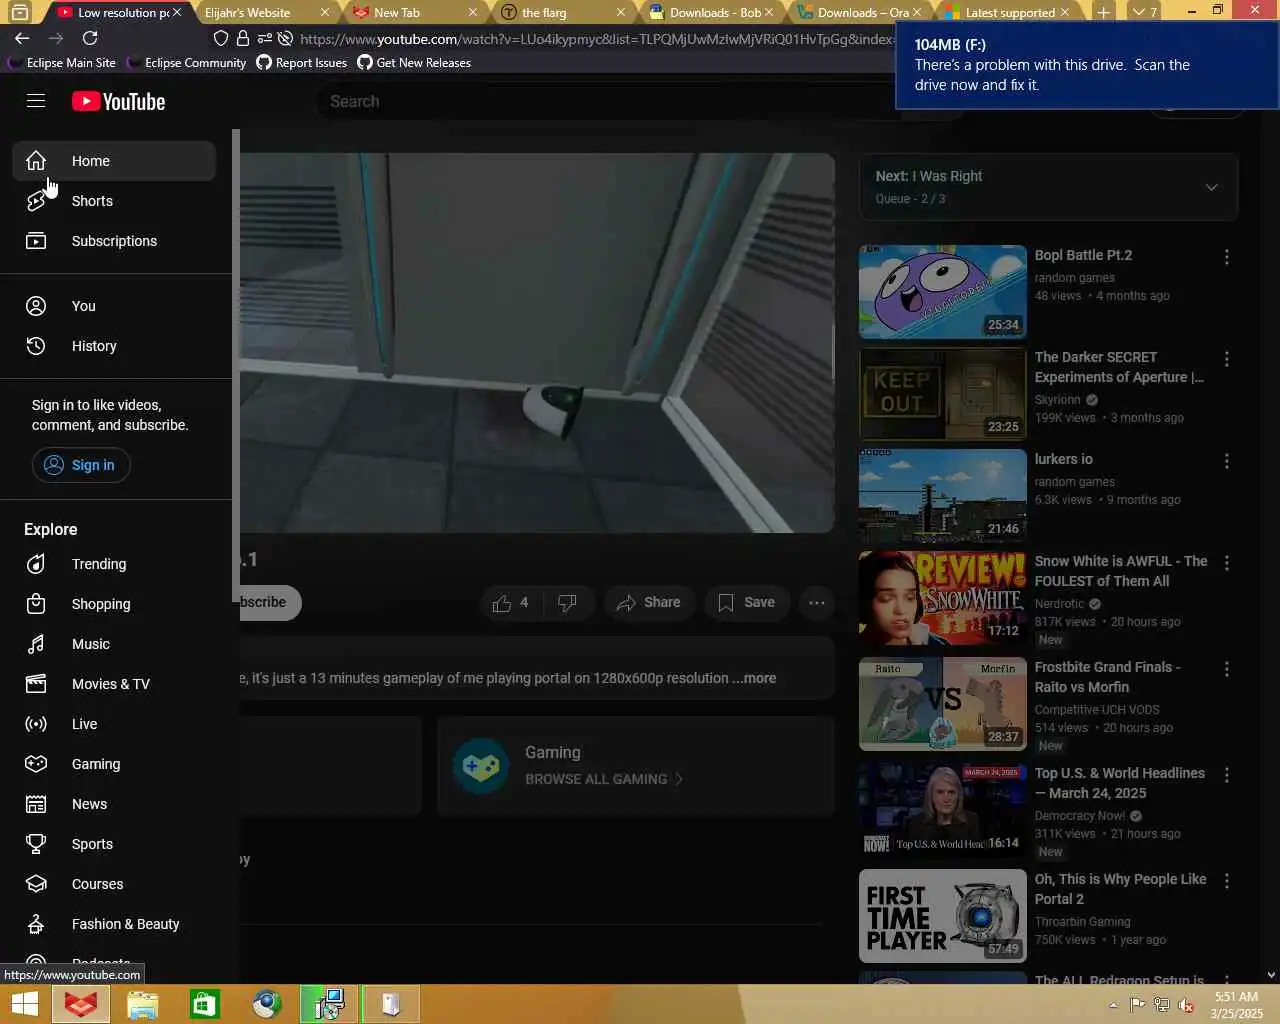Open History in the sidebar
This screenshot has width=1280, height=1024.
pos(114,346)
